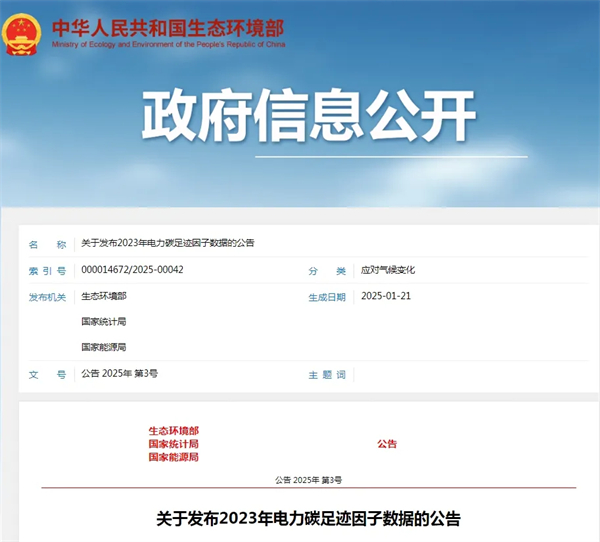This screenshot has height=542, width=600.
Task: Click red 生态环境部 in the document header
Action: [x=174, y=431]
